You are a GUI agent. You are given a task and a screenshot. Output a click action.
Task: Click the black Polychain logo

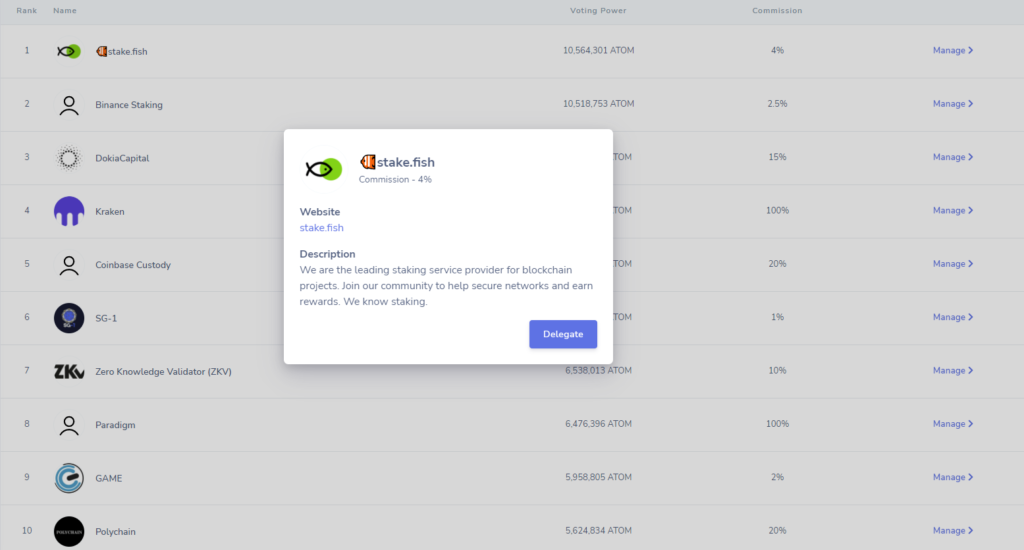click(x=69, y=531)
